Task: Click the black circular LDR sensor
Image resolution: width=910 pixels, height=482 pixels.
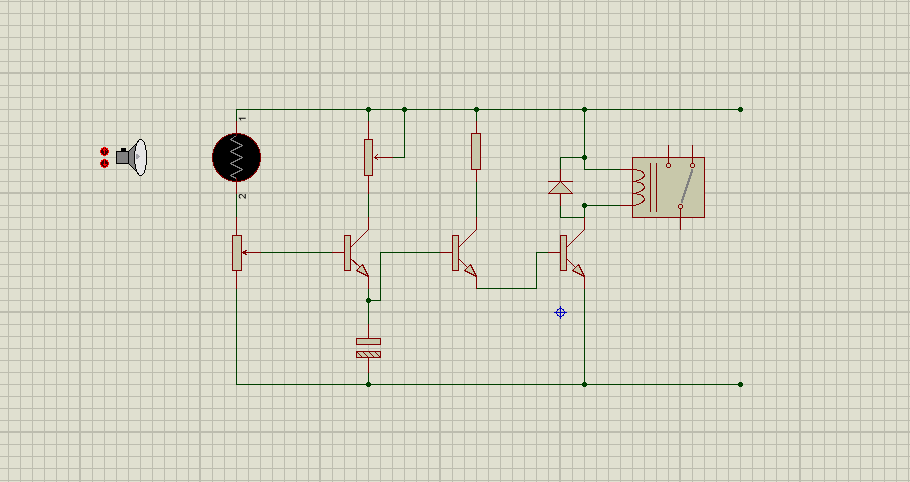Action: tap(236, 157)
